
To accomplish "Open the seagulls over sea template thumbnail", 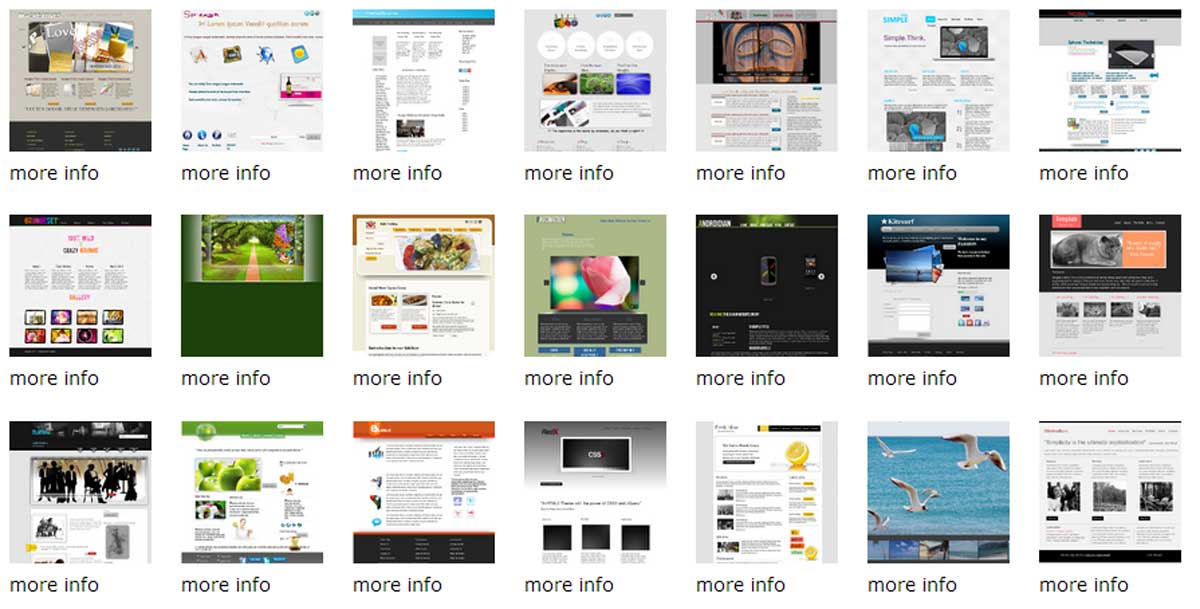I will 938,492.
